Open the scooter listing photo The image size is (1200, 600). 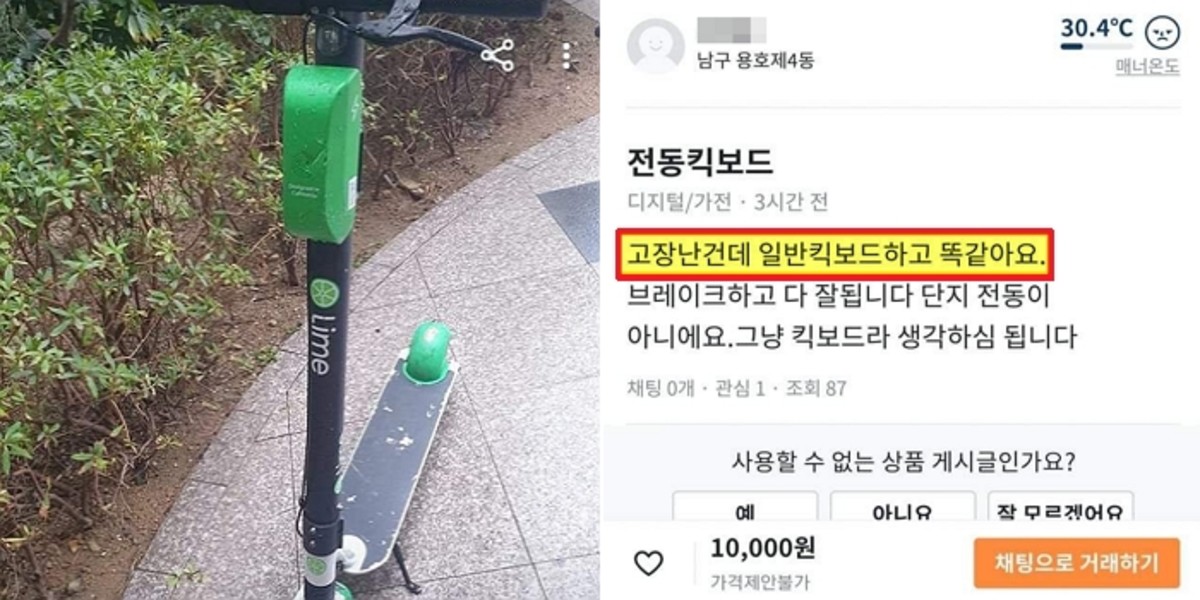click(x=300, y=300)
